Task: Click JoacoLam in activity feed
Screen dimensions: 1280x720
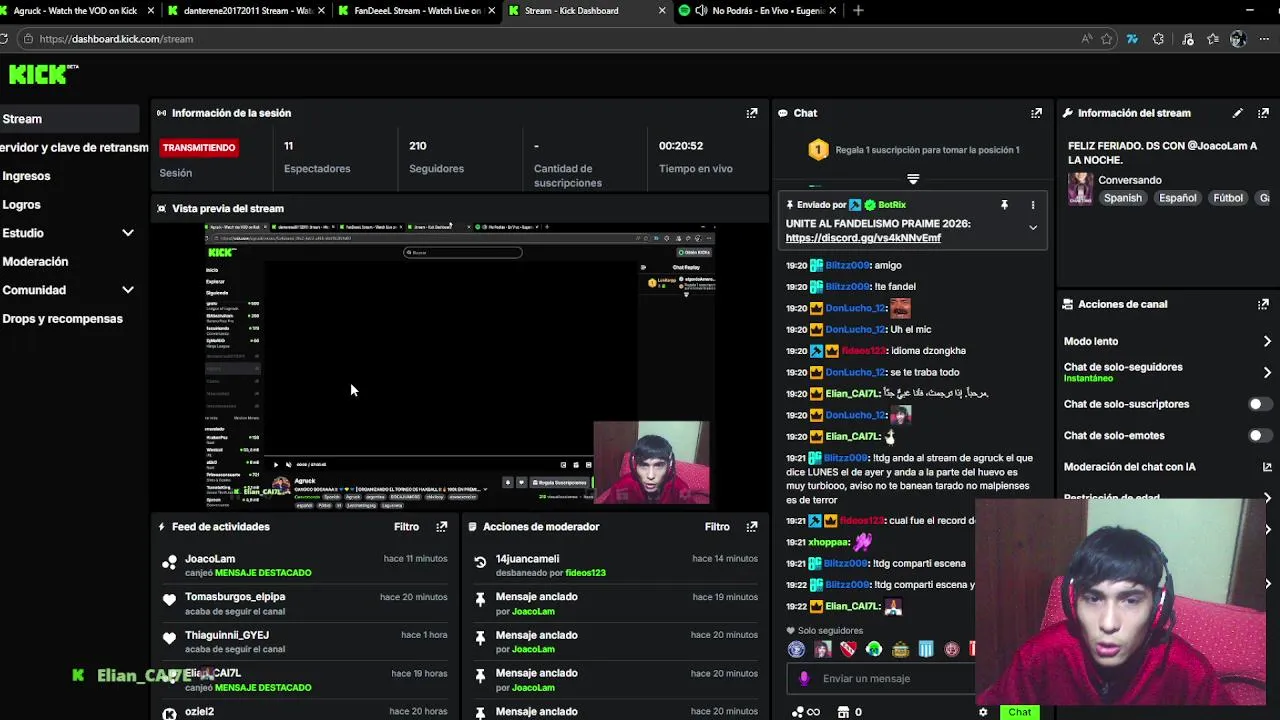Action: (x=210, y=559)
